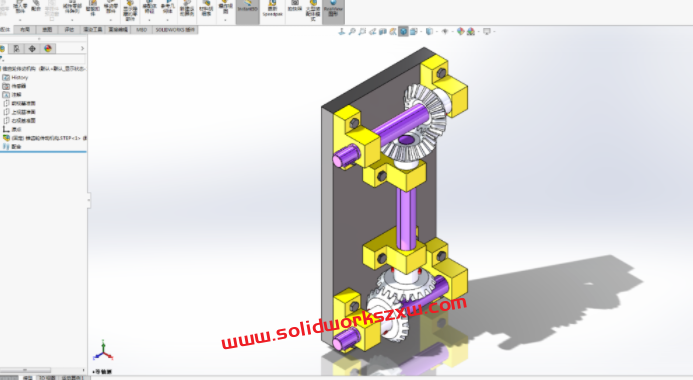Image resolution: width=693 pixels, height=380 pixels.
Task: Select 上视基准面 plane in the tree
Action: (x=19, y=112)
